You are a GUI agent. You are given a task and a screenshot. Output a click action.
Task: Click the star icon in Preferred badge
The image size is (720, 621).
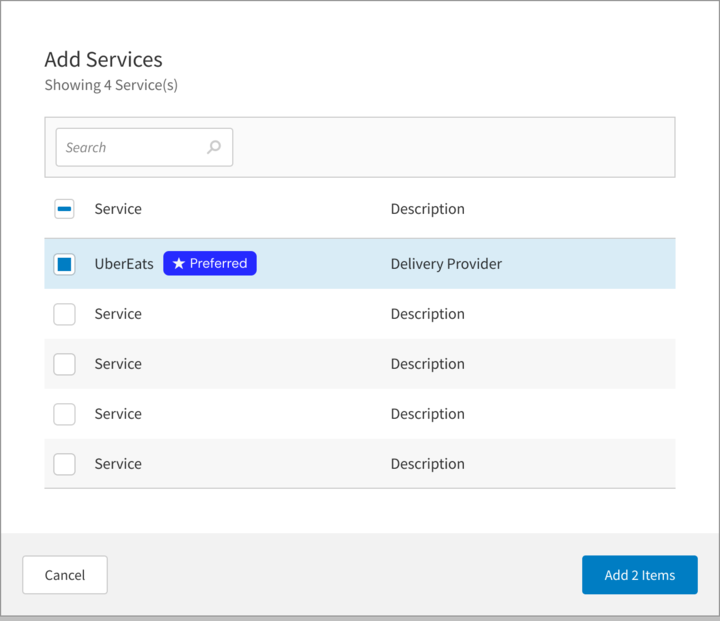tap(178, 264)
